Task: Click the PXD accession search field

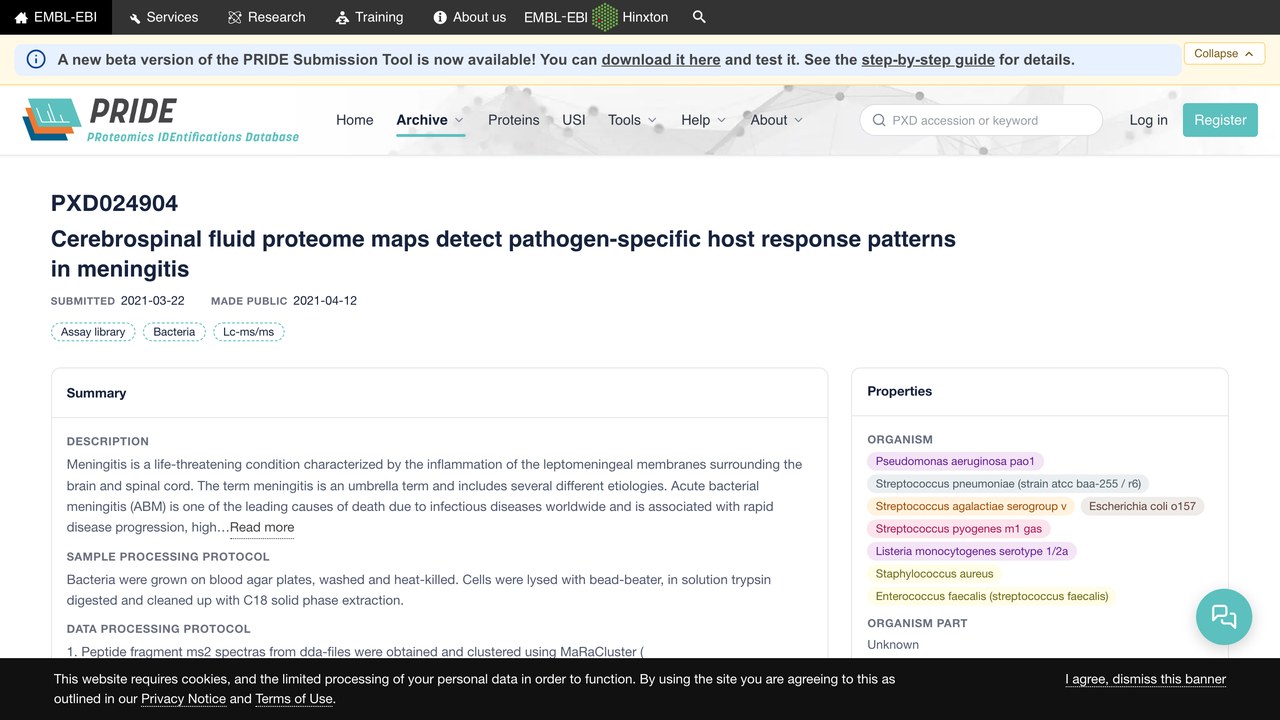Action: click(x=981, y=120)
